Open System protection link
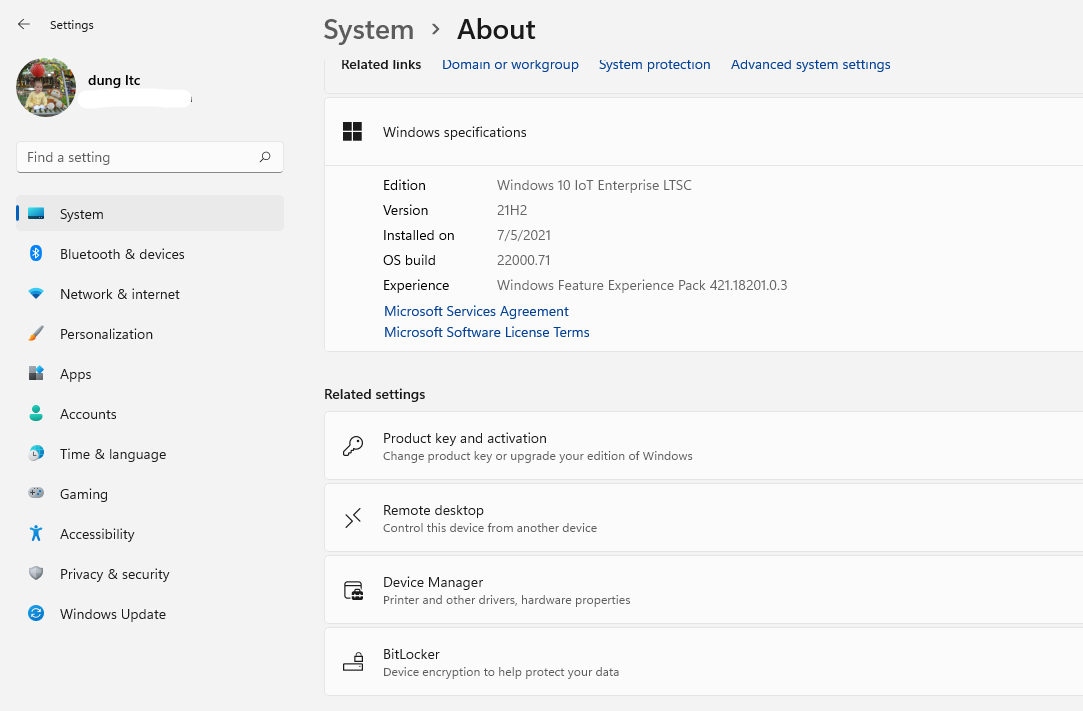 (654, 65)
